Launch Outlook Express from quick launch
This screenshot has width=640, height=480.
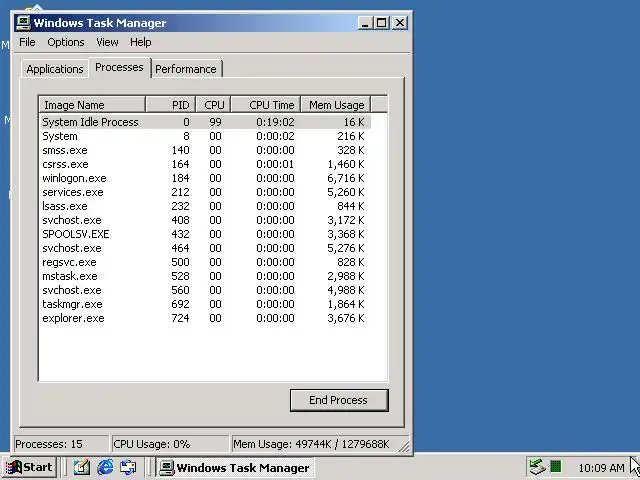click(128, 467)
